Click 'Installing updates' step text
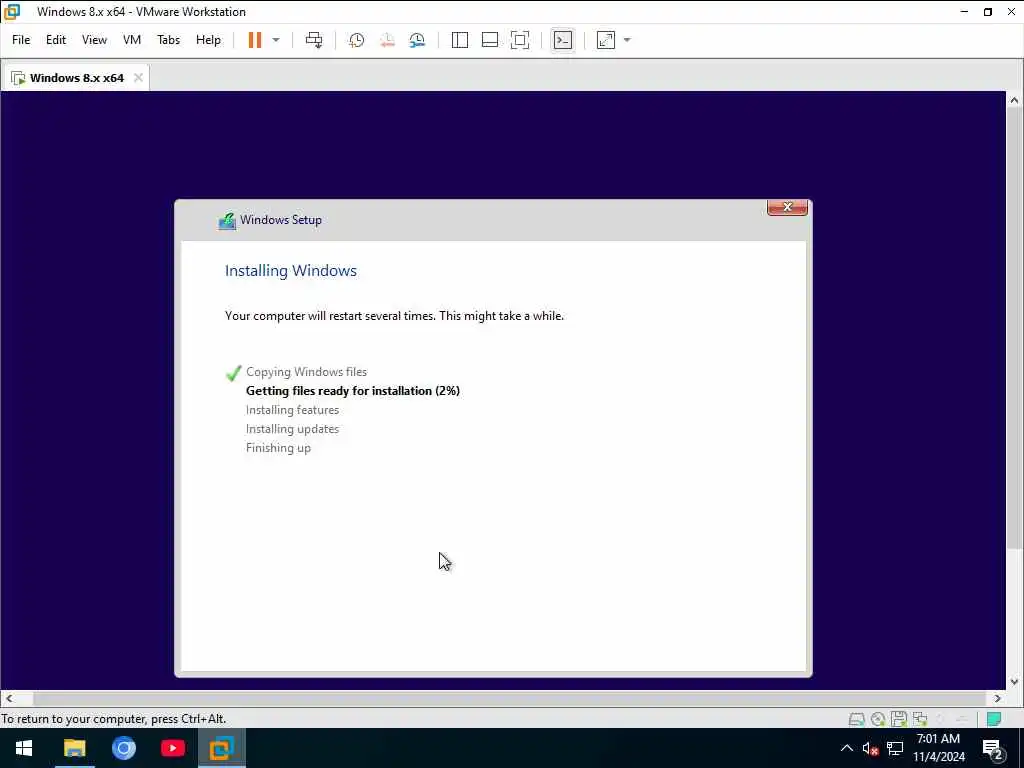Viewport: 1024px width, 768px height. (293, 428)
